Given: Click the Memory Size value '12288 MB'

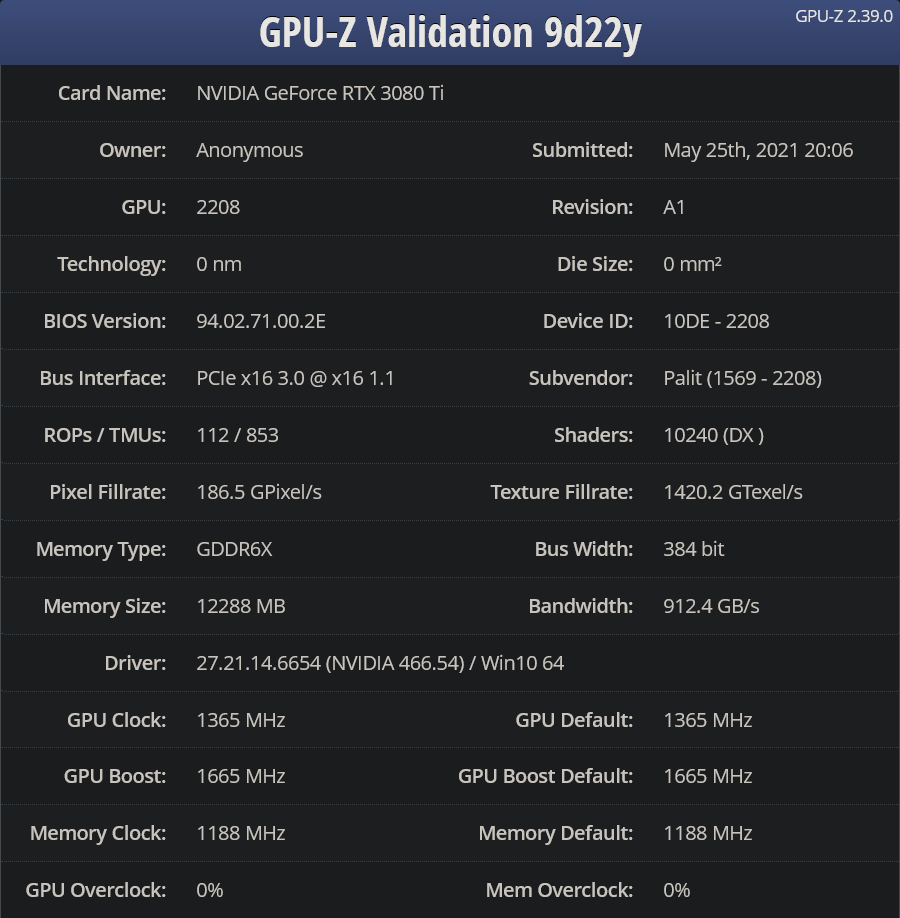Looking at the screenshot, I should [x=241, y=606].
